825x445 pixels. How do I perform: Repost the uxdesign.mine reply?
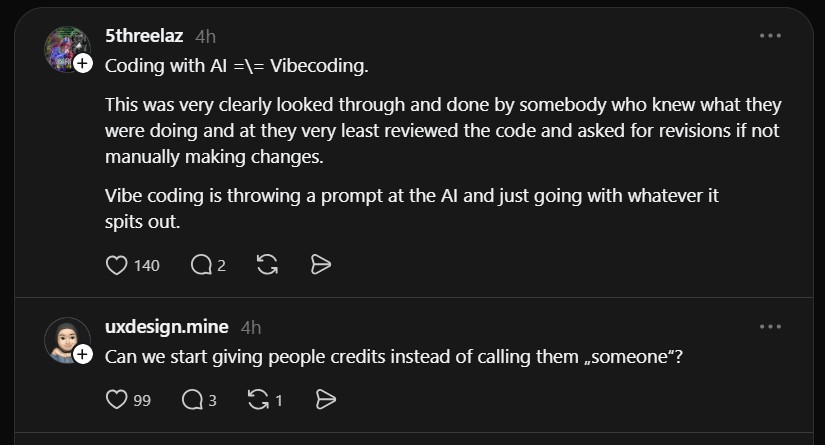tap(257, 400)
